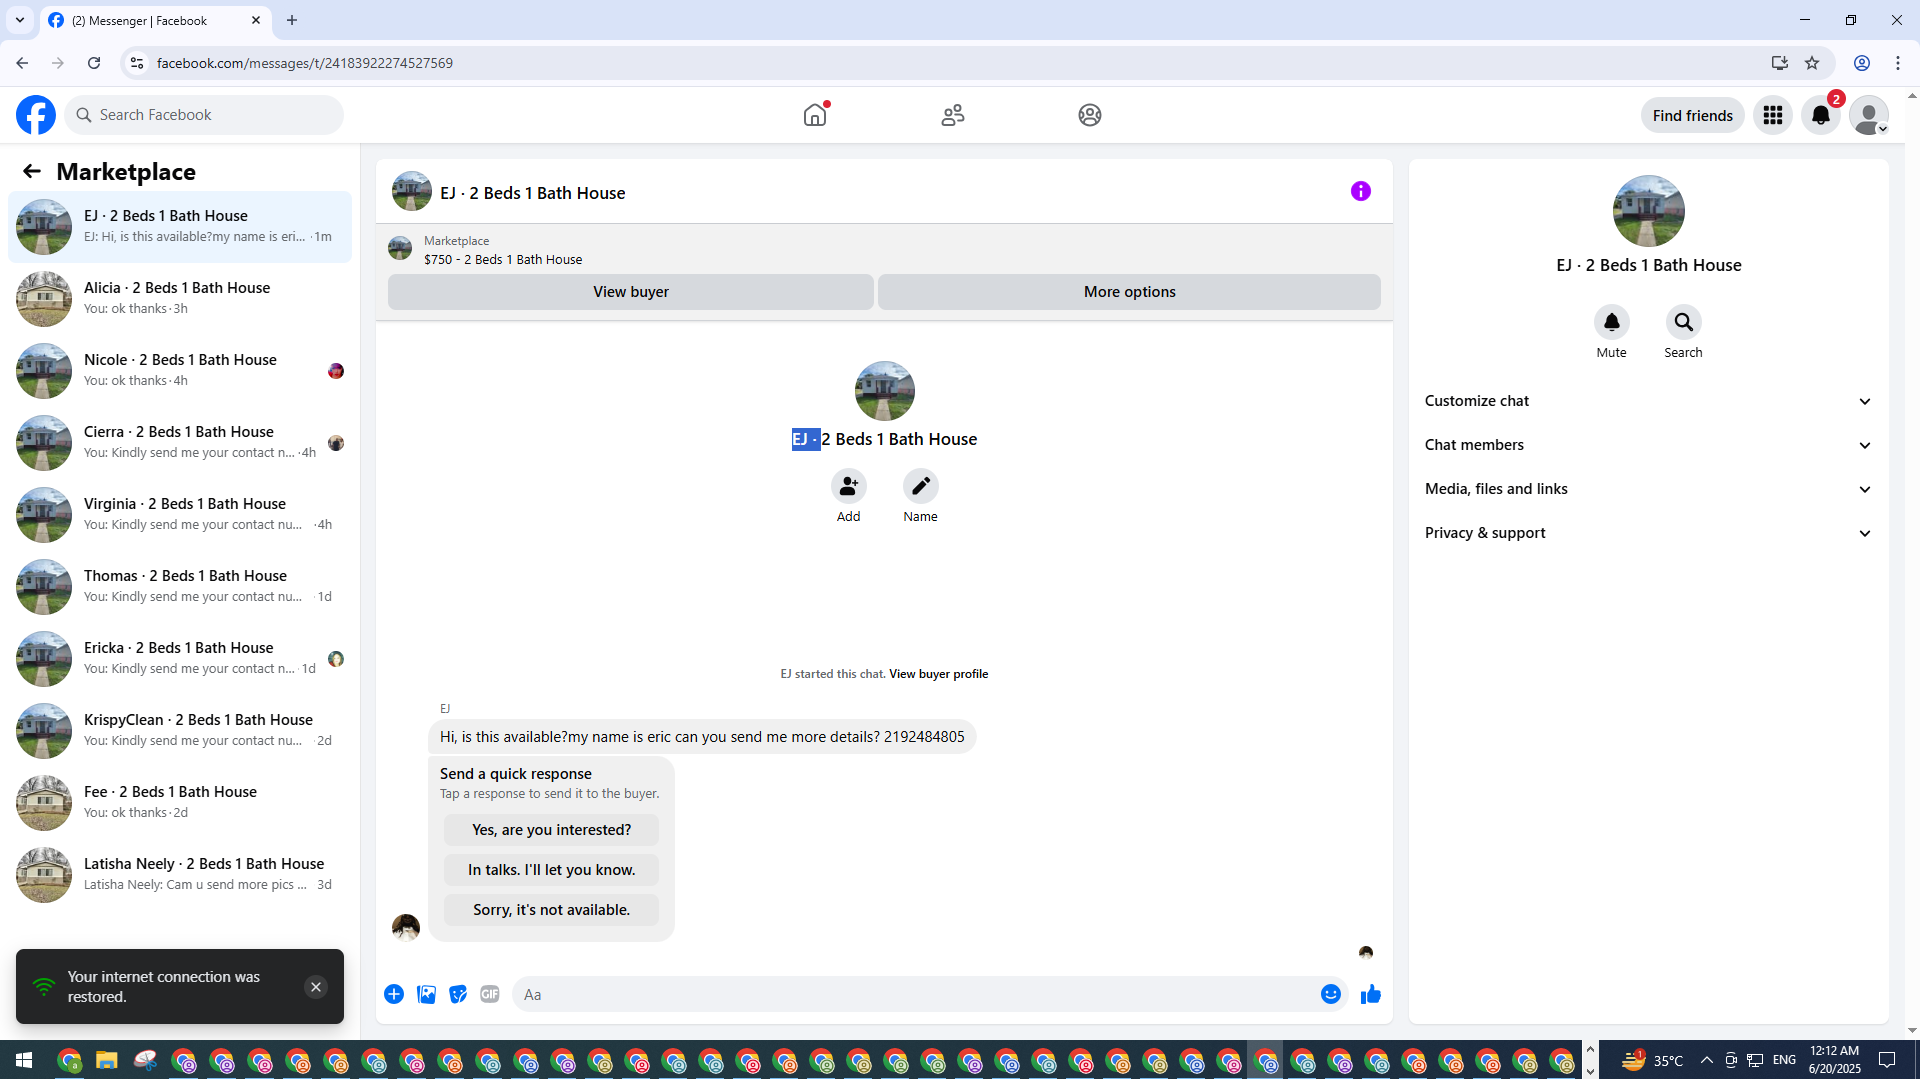Expand Media, files and links section
The width and height of the screenshot is (1920, 1079).
pos(1648,489)
